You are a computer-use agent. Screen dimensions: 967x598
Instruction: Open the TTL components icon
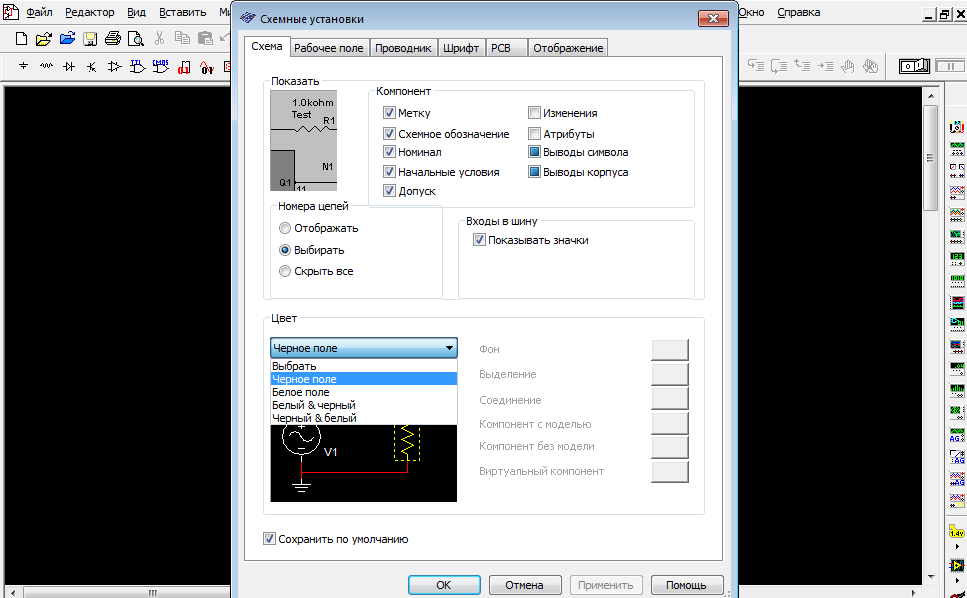pyautogui.click(x=138, y=67)
